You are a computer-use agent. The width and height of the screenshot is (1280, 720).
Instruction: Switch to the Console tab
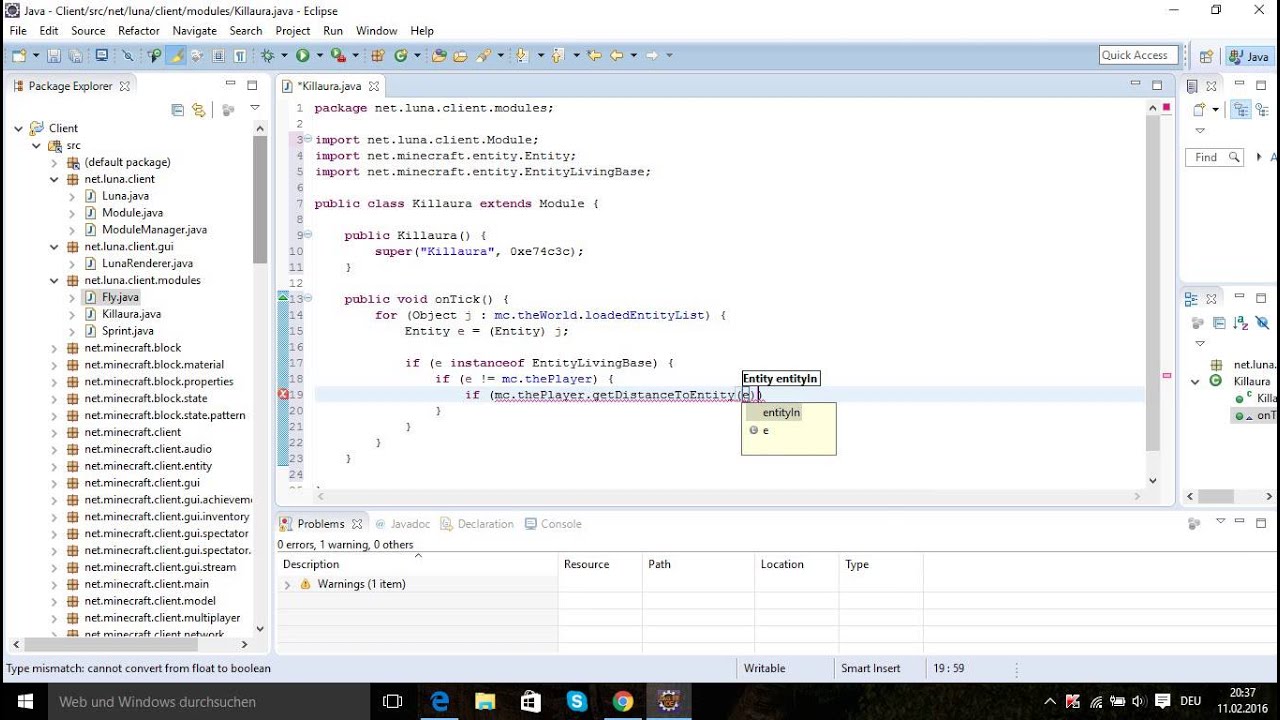click(552, 524)
